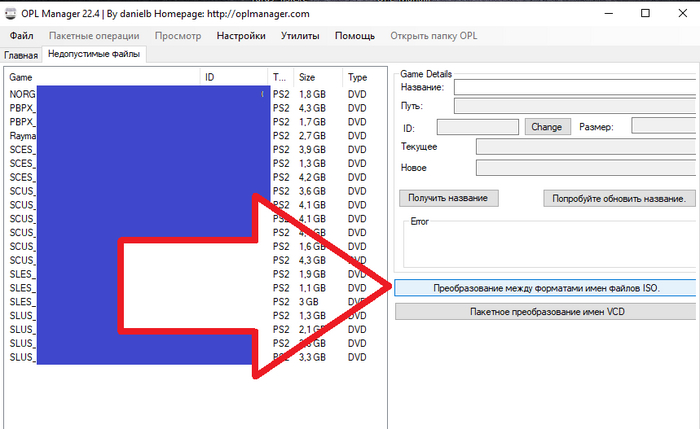Open the Помощь menu
Image resolution: width=700 pixels, height=429 pixels.
coord(354,36)
